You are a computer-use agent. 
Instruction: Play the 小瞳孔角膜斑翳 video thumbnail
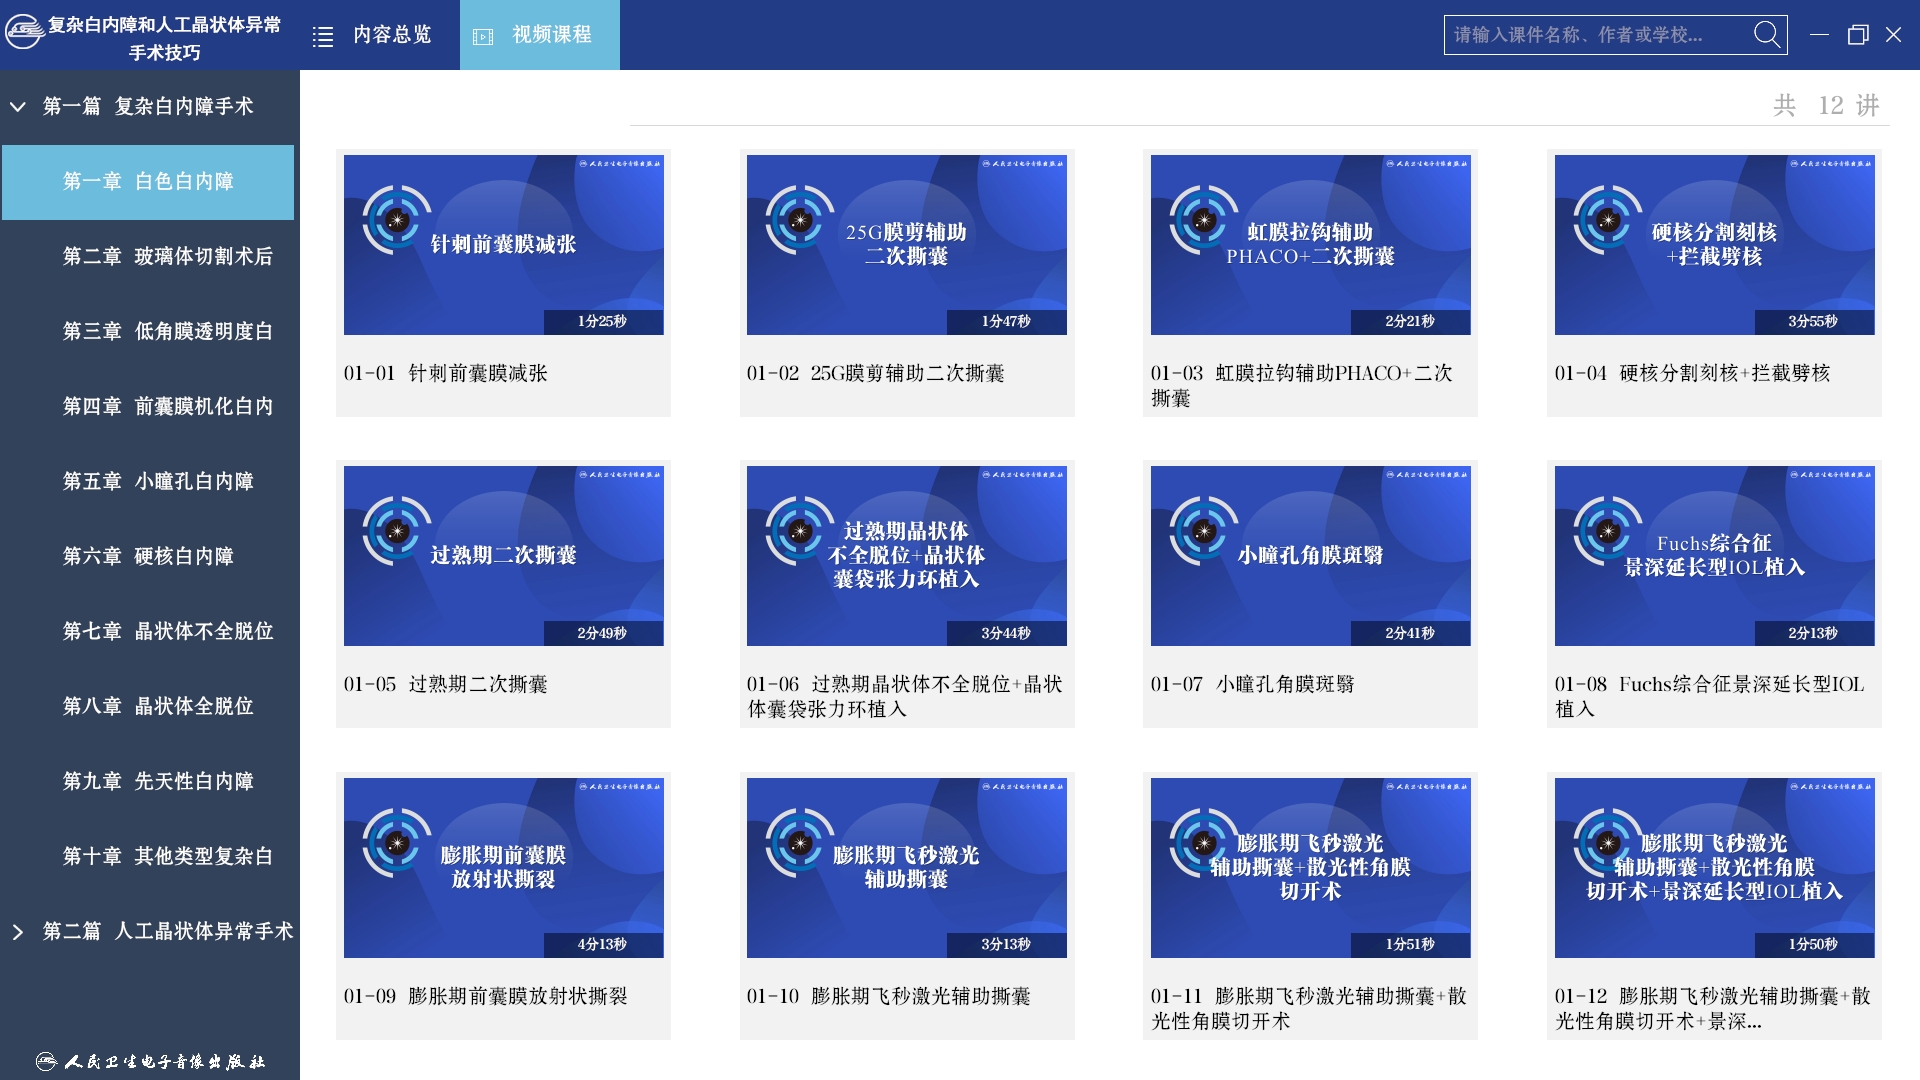1310,556
